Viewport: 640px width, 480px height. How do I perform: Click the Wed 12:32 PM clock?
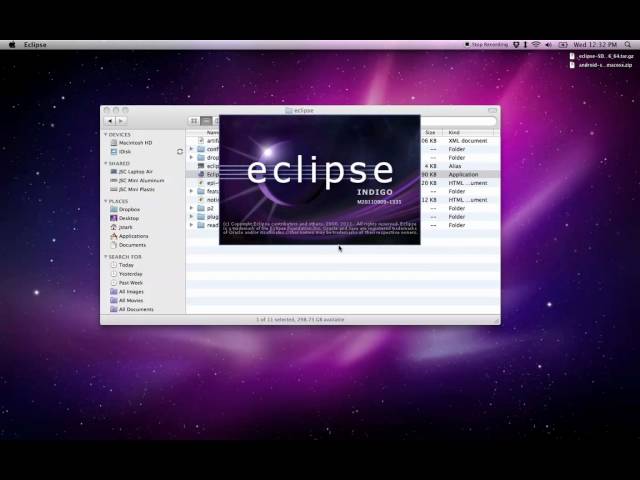(595, 44)
